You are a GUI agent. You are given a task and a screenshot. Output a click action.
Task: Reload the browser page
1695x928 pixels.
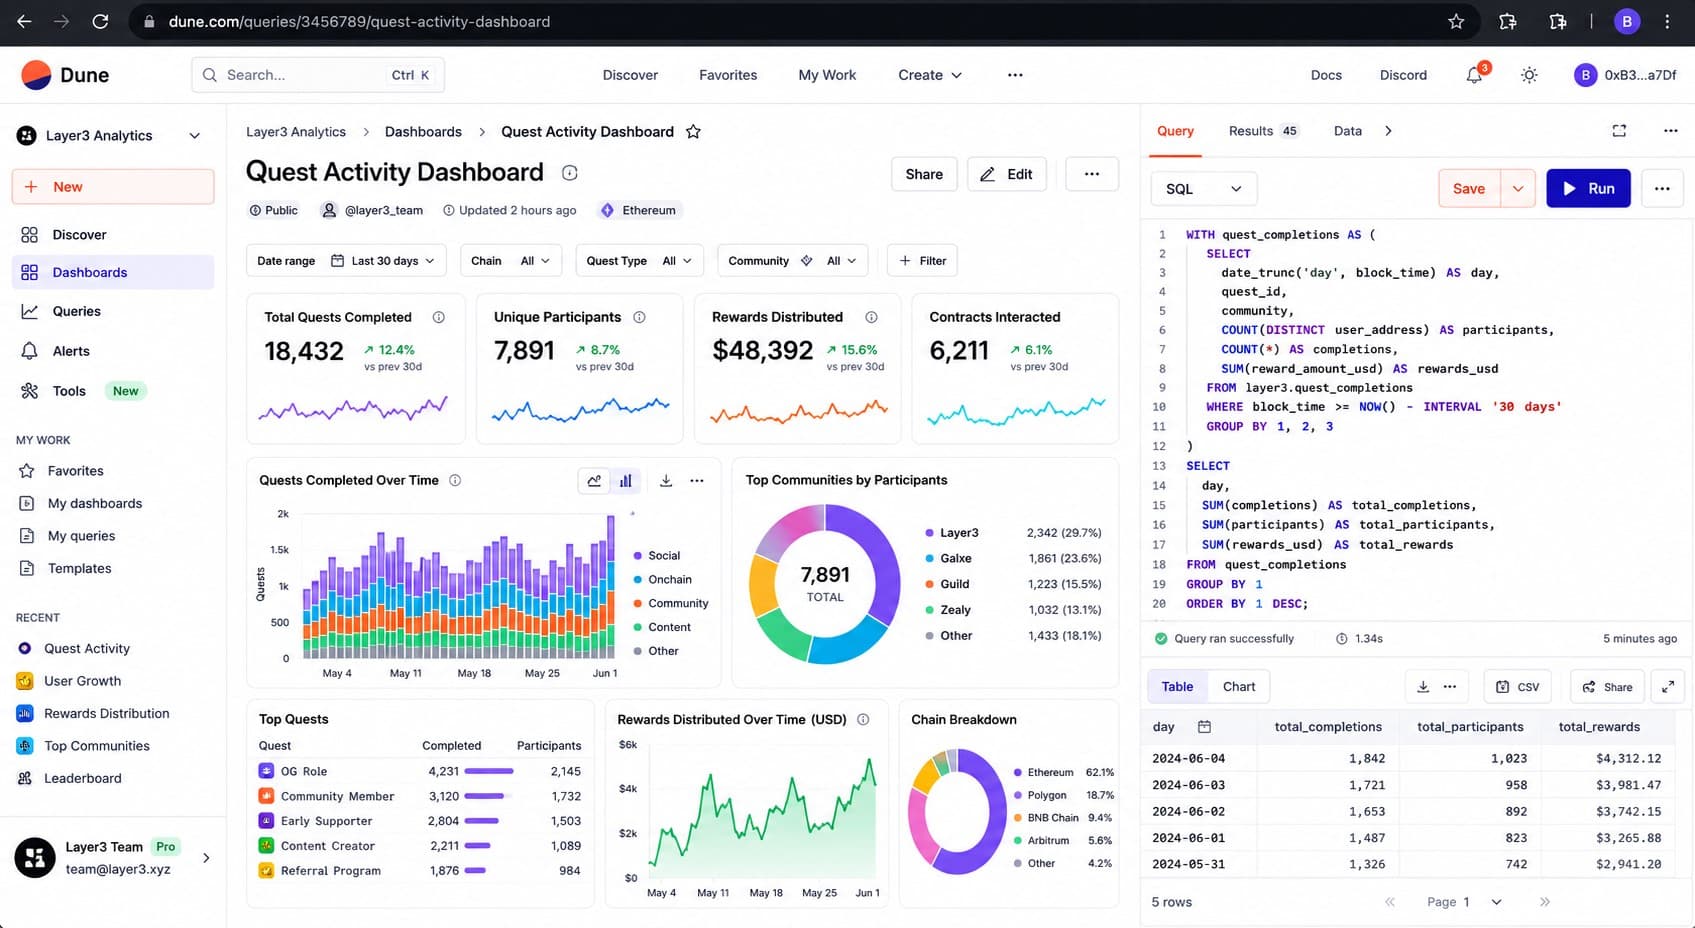click(x=100, y=21)
